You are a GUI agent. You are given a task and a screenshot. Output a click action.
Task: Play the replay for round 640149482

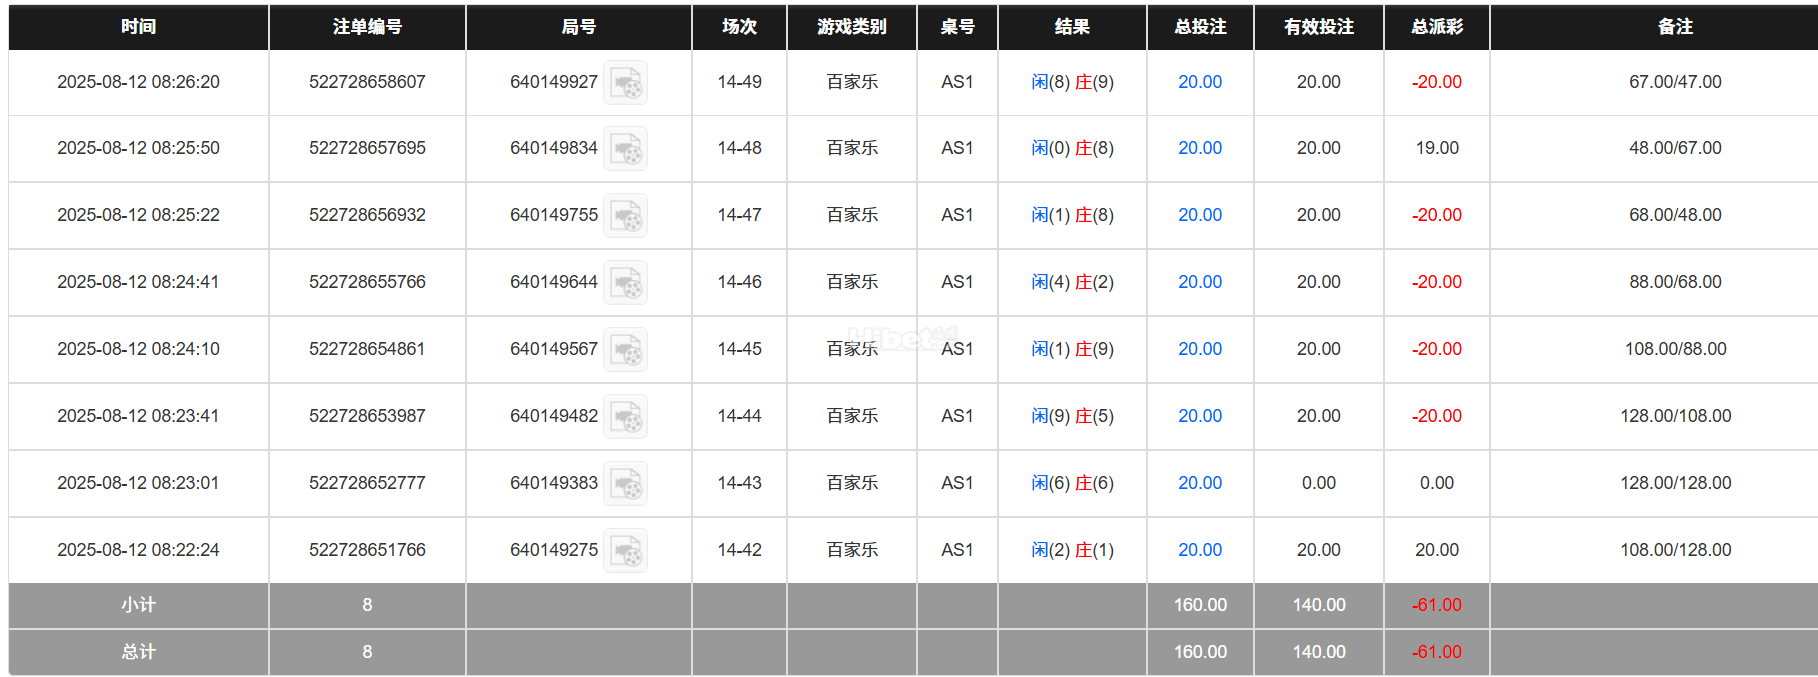[626, 417]
